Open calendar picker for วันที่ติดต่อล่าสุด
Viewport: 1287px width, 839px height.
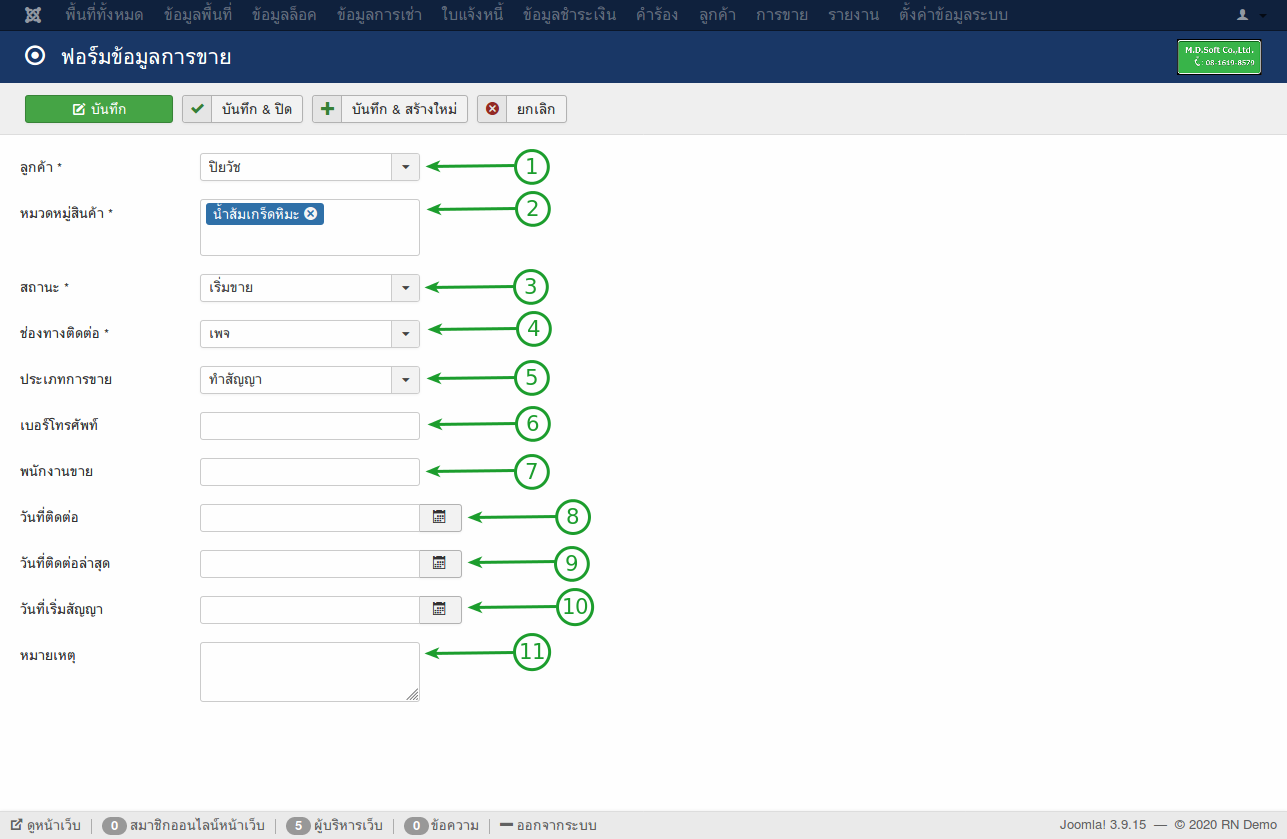(440, 564)
